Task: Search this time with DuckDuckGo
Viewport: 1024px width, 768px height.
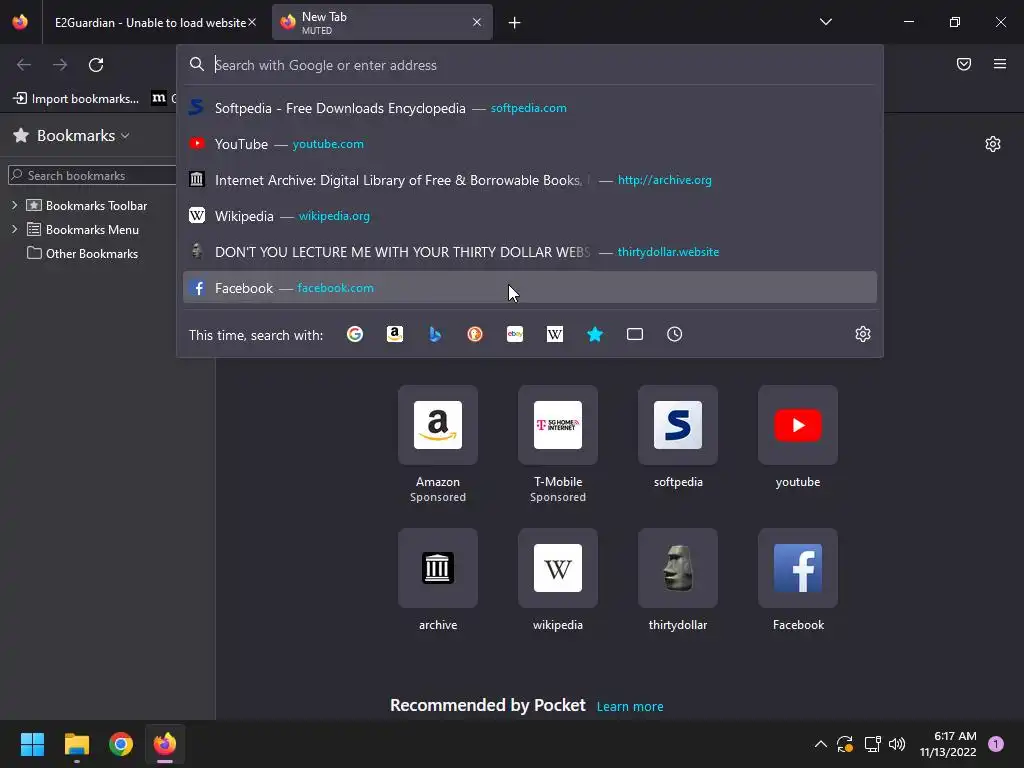Action: pyautogui.click(x=475, y=334)
